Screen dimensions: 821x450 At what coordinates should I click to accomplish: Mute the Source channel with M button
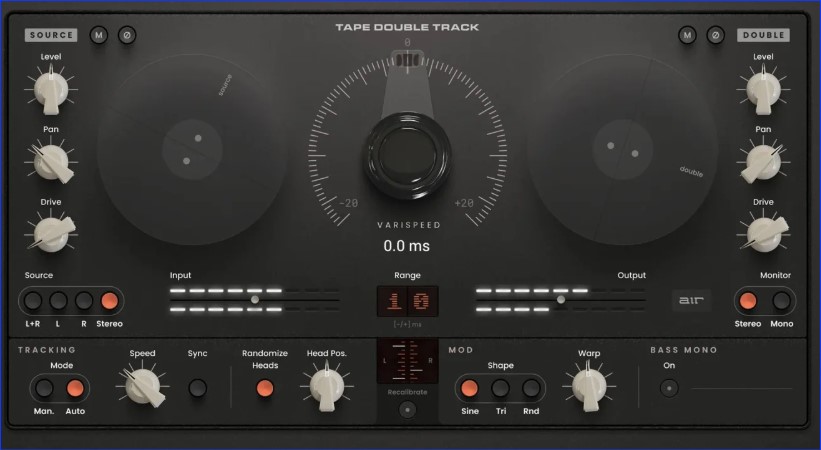(98, 35)
